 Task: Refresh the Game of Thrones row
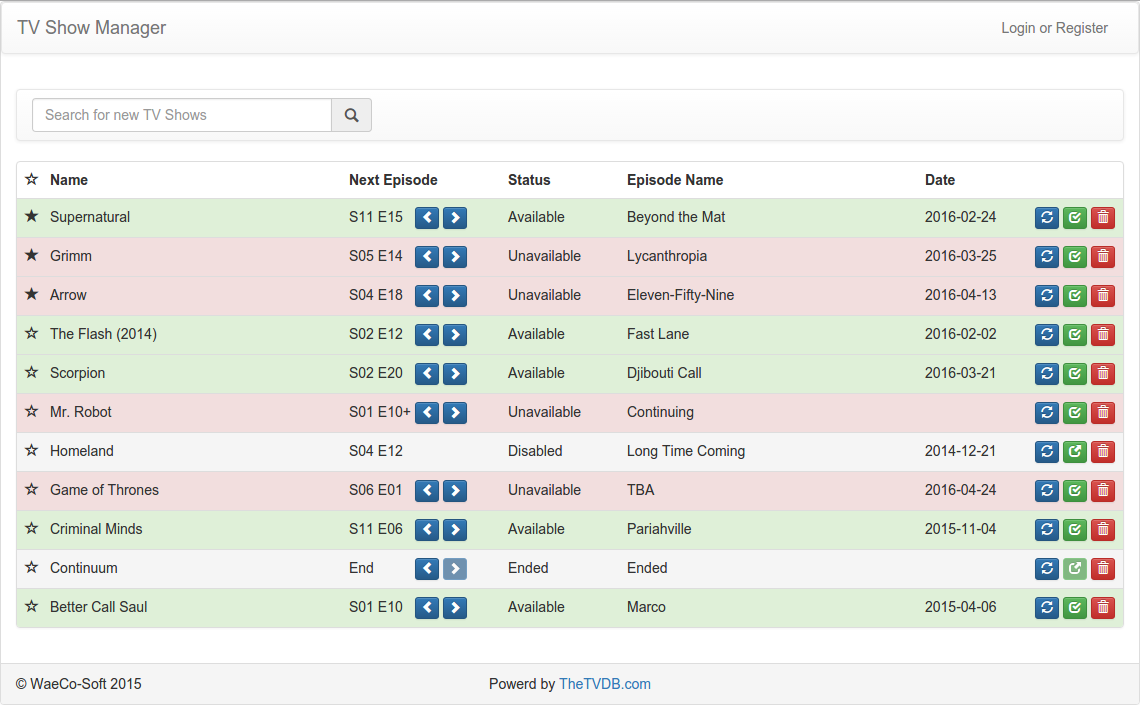pyautogui.click(x=1047, y=491)
